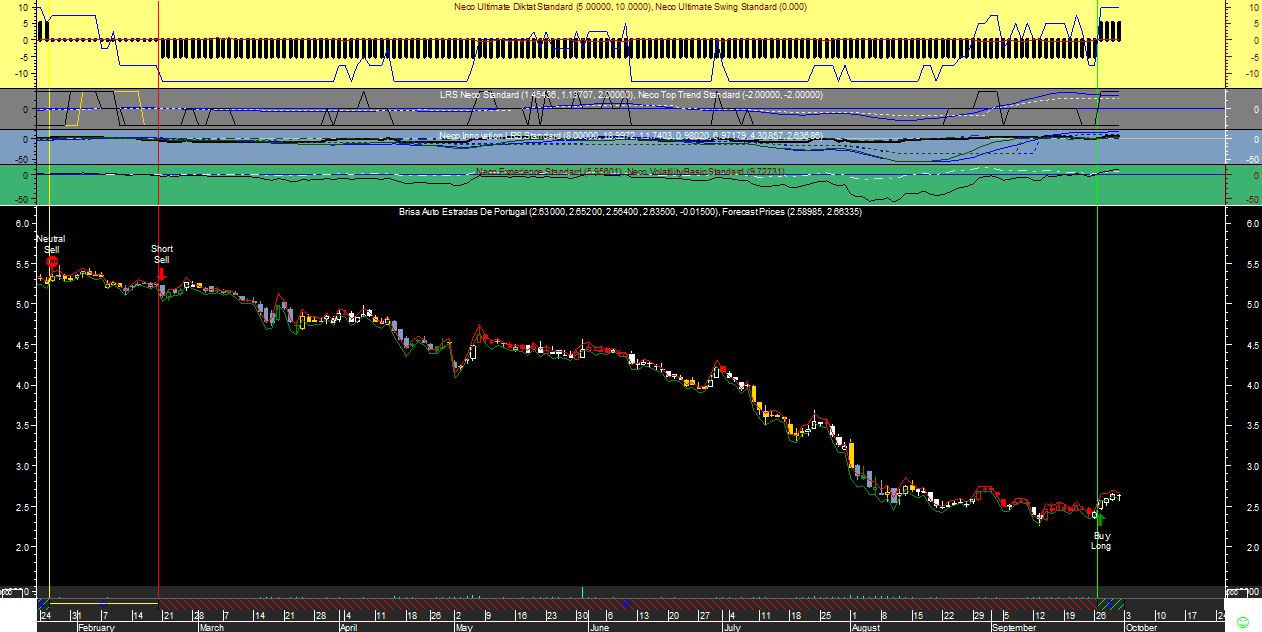This screenshot has width=1262, height=632.
Task: Click the red Short Sell arrow marker
Action: click(161, 274)
